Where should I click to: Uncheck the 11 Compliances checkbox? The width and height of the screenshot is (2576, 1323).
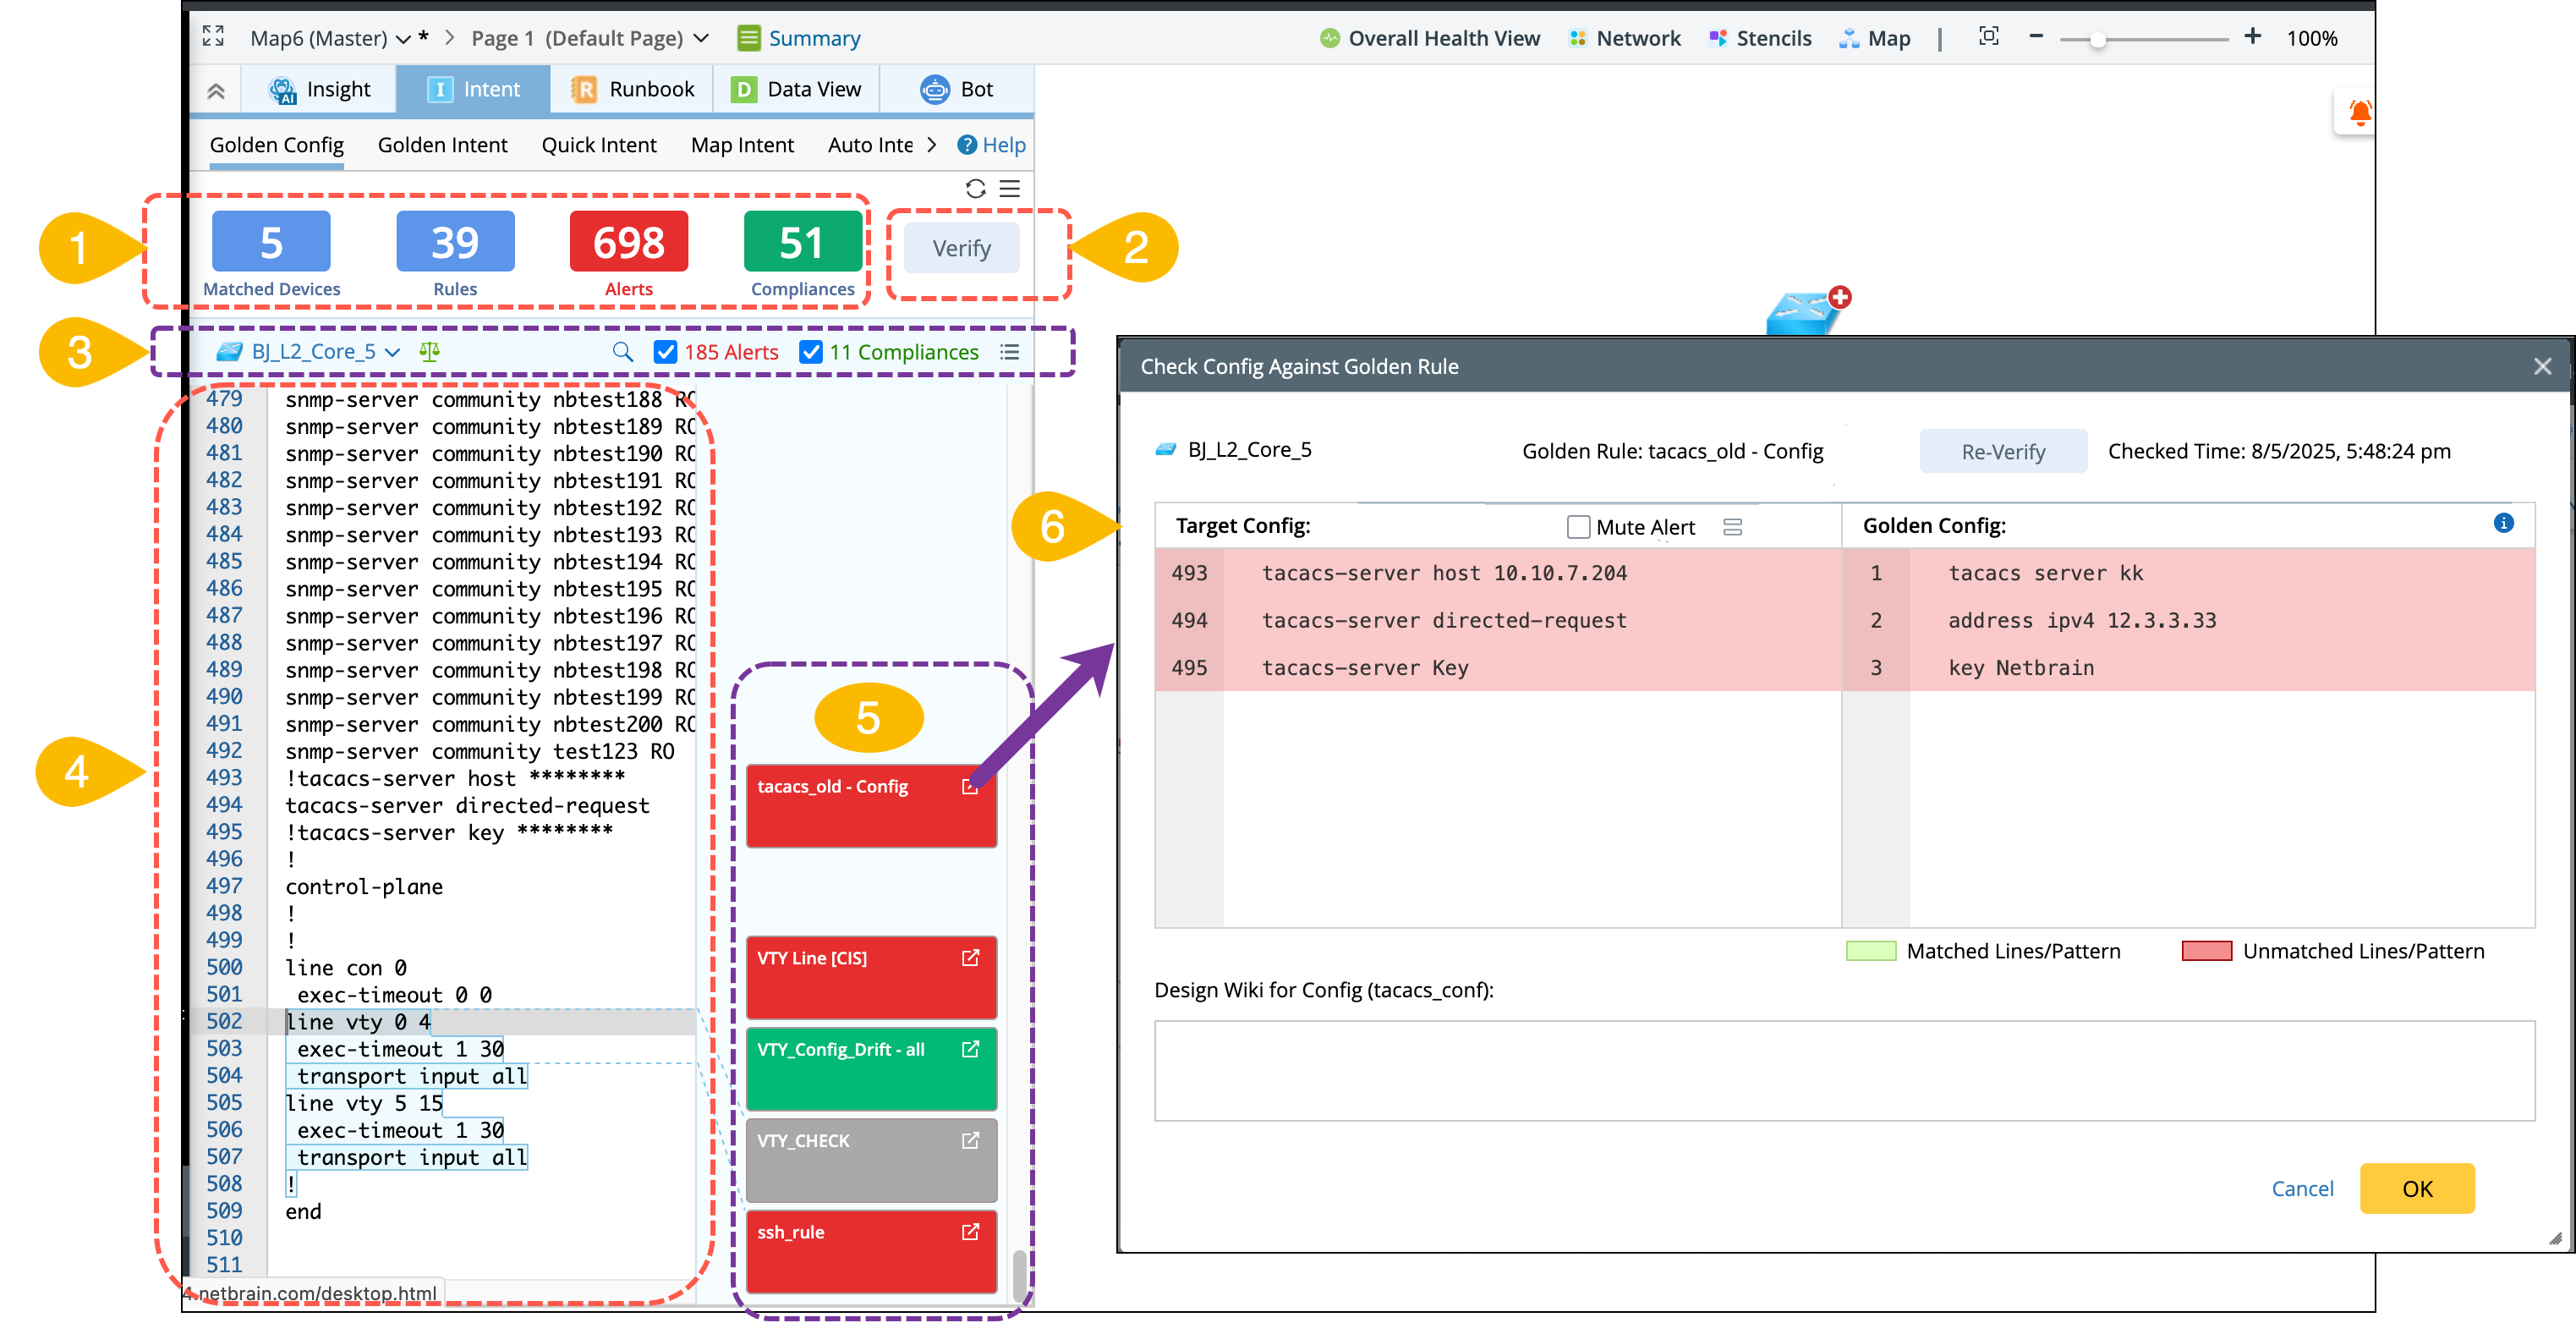pos(811,352)
